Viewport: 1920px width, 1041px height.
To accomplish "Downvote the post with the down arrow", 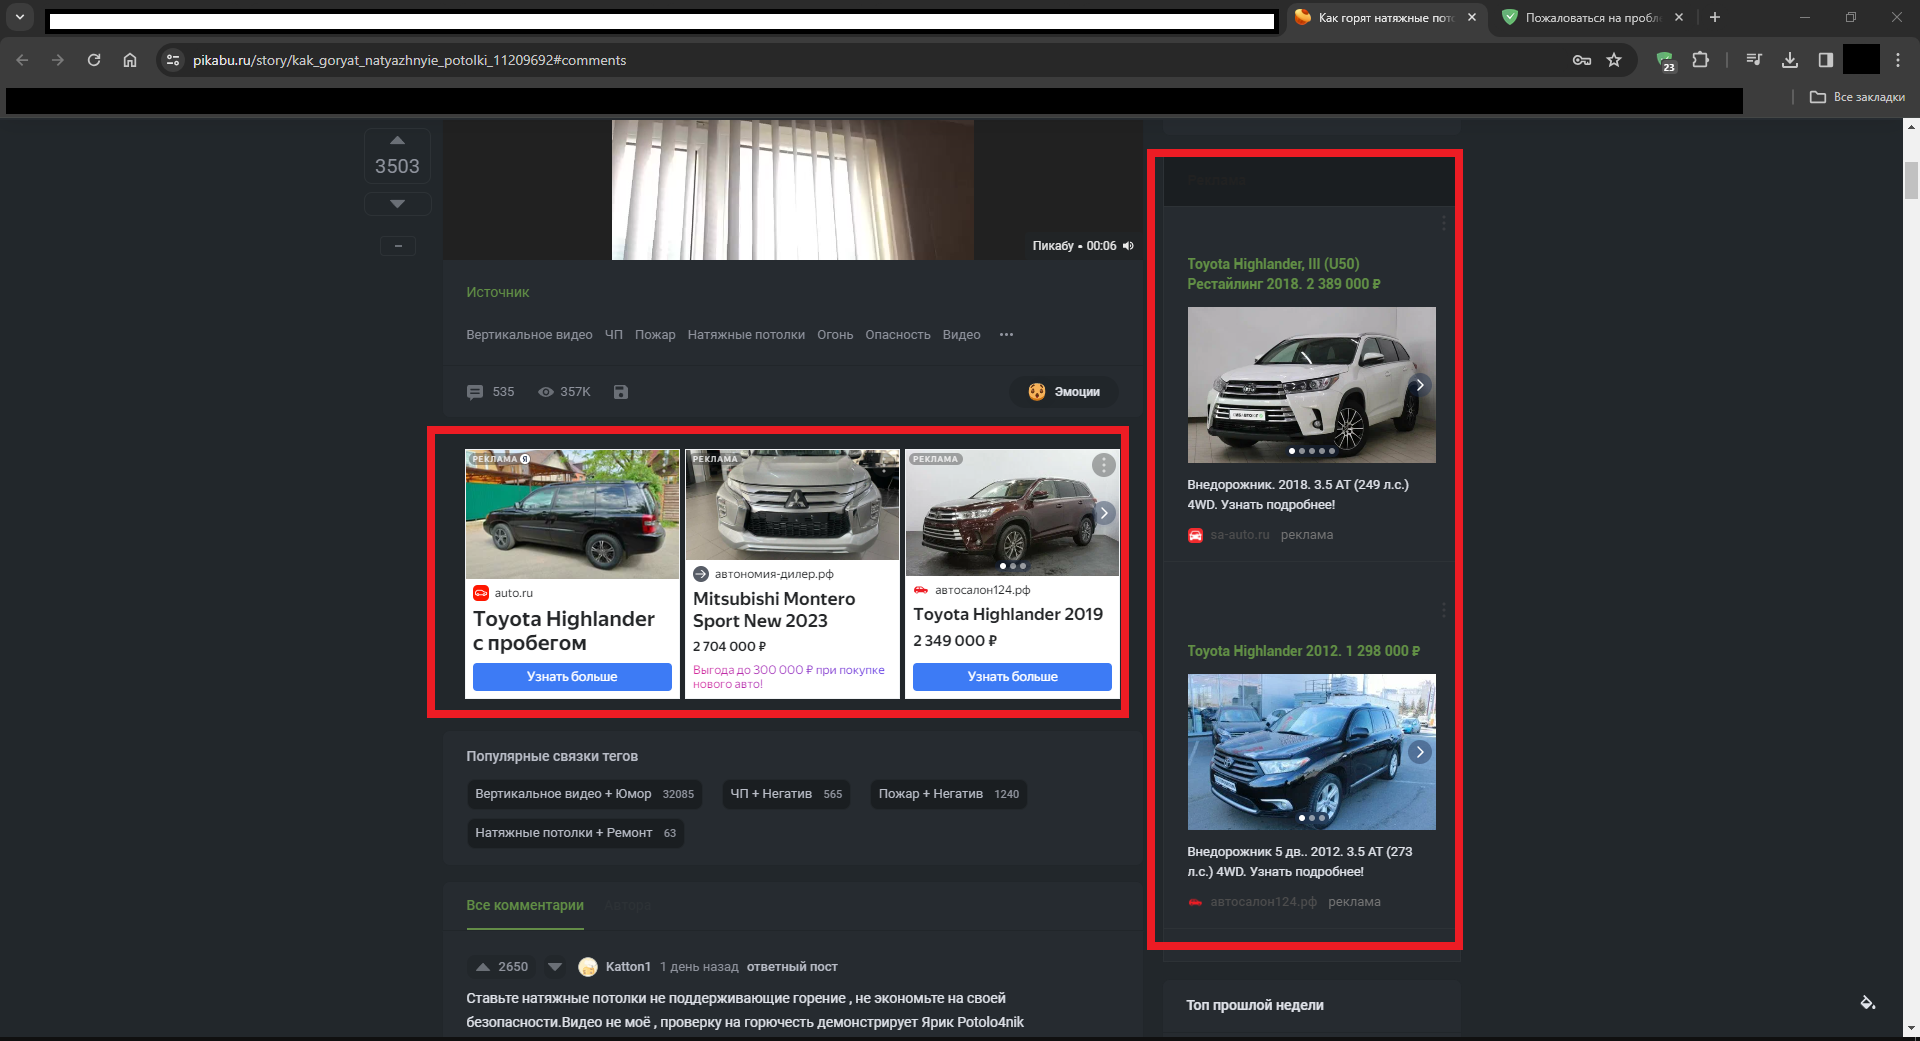I will click(397, 204).
